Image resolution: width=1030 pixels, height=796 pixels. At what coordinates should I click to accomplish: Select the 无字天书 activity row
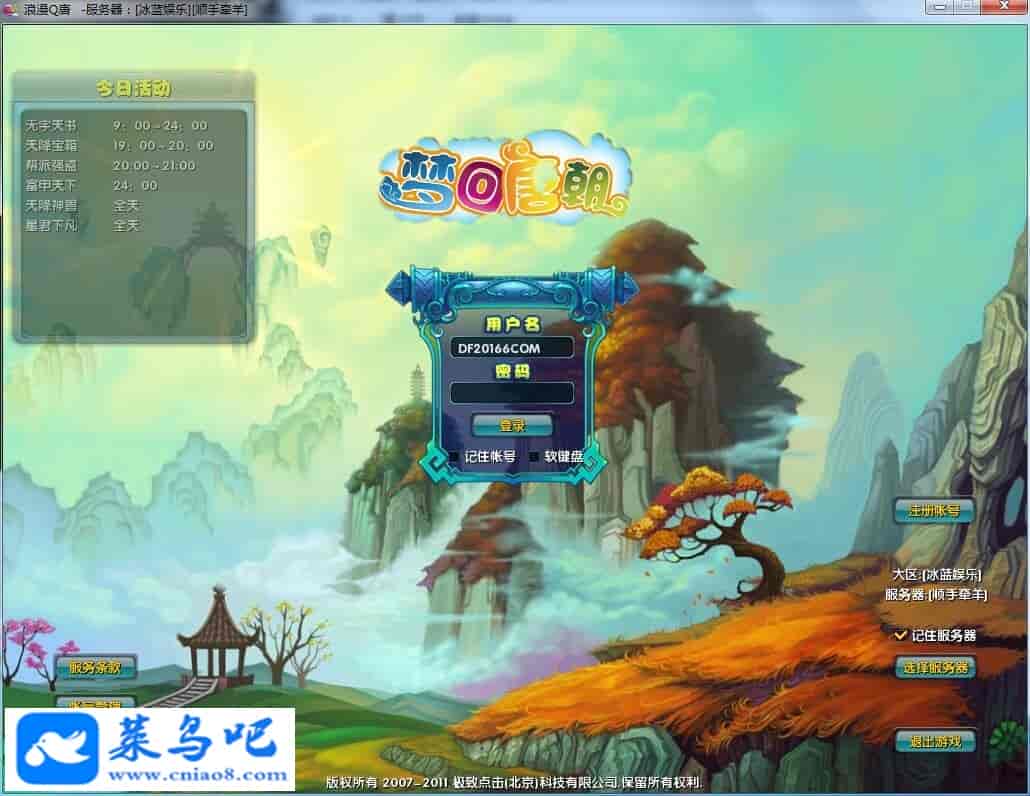[117, 125]
